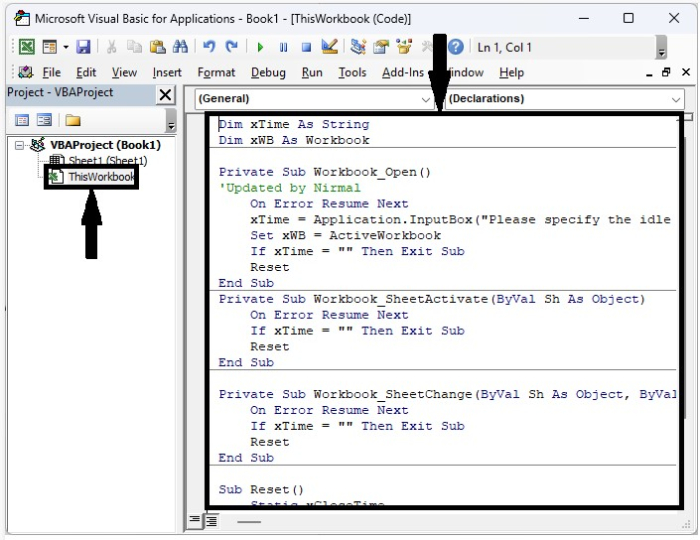Click the View Object icon in Project pane
This screenshot has width=700, height=540.
point(44,120)
